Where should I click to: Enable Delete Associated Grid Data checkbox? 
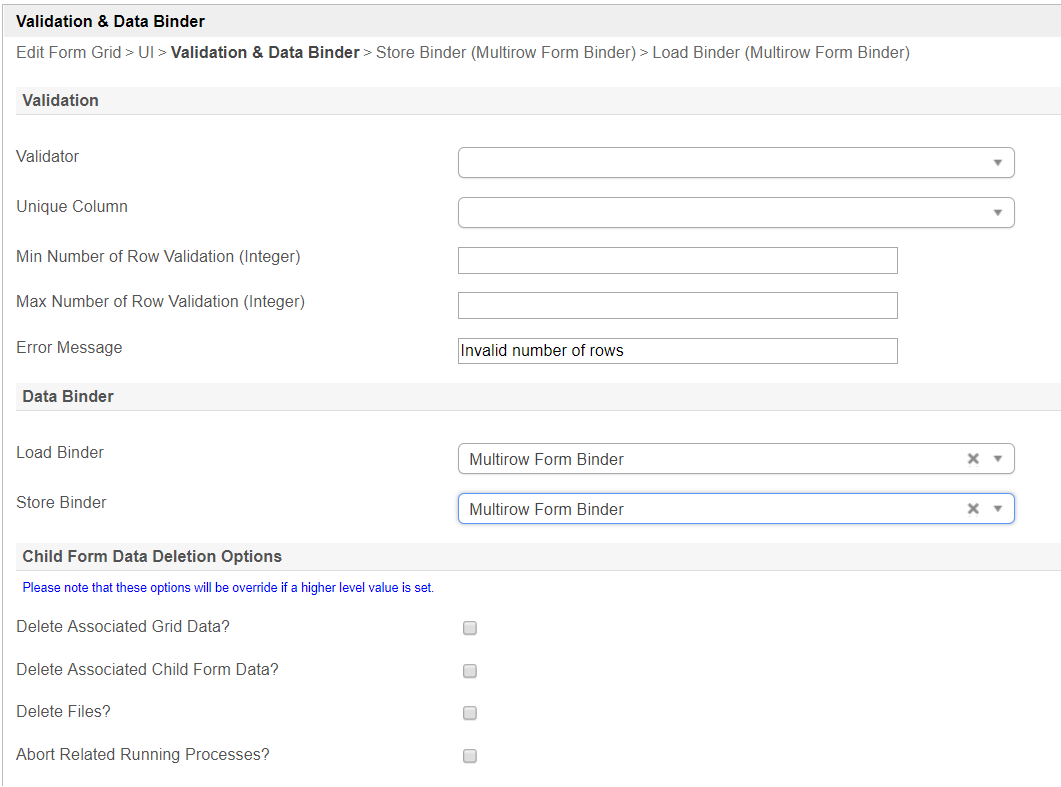click(x=470, y=628)
